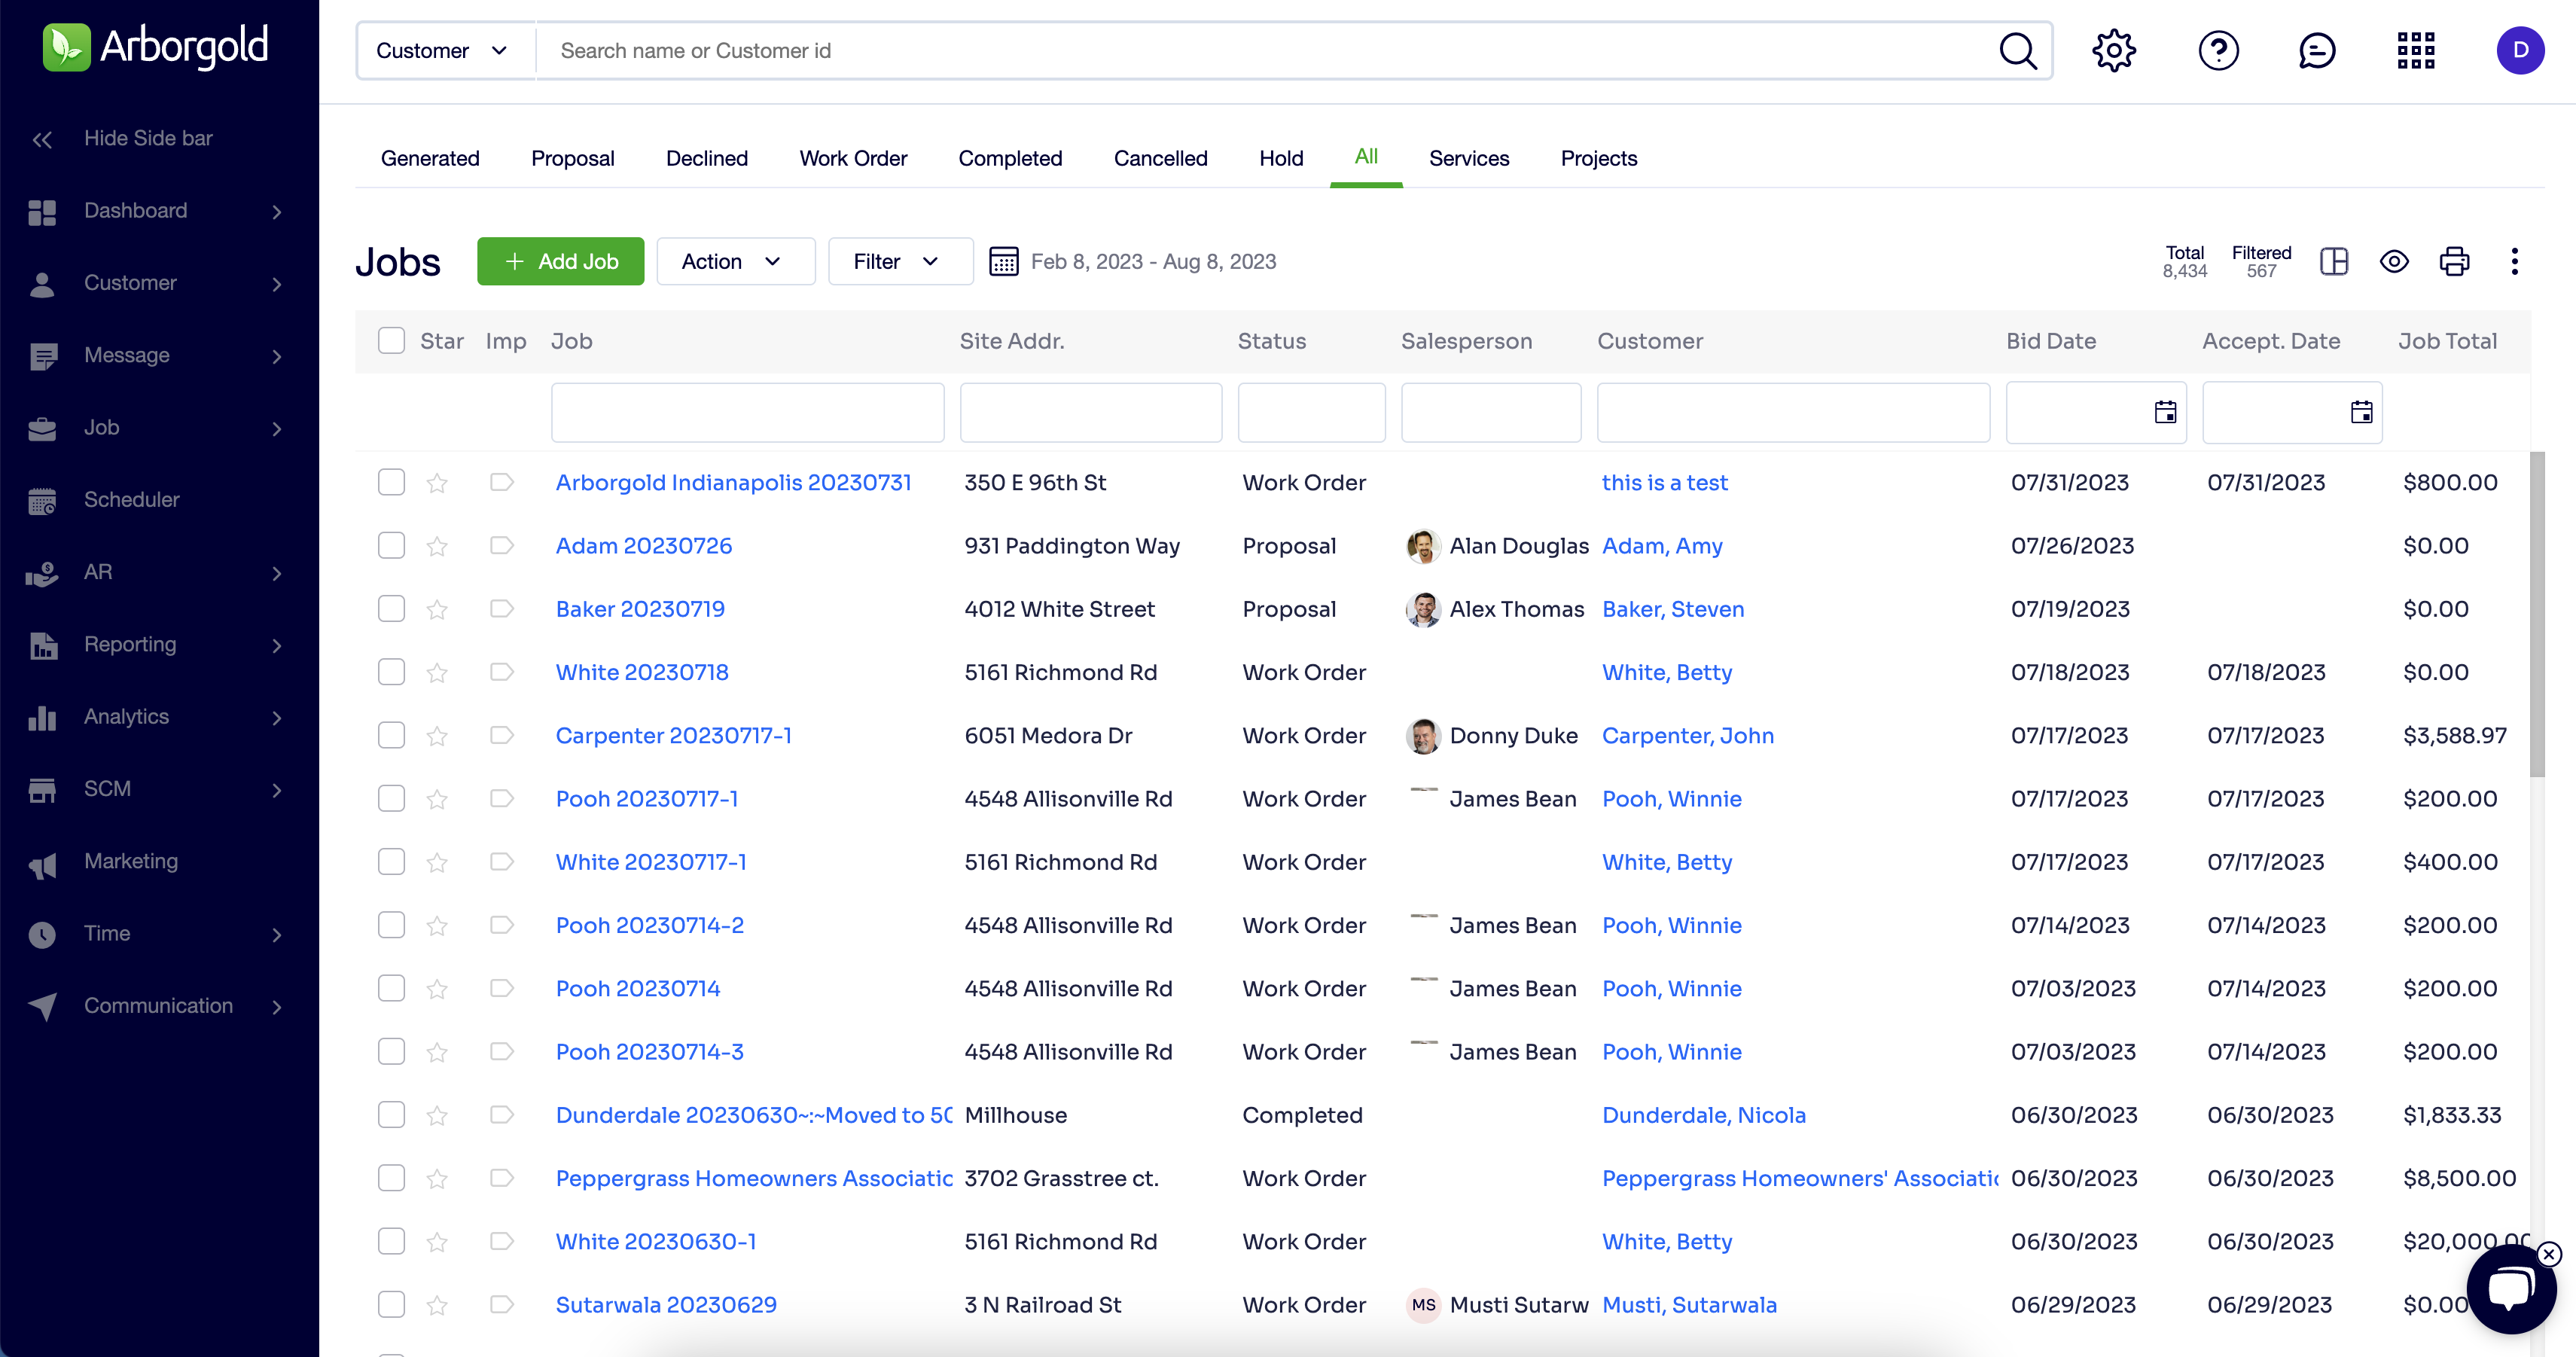Click the print icon in Jobs toolbar

[x=2454, y=261]
